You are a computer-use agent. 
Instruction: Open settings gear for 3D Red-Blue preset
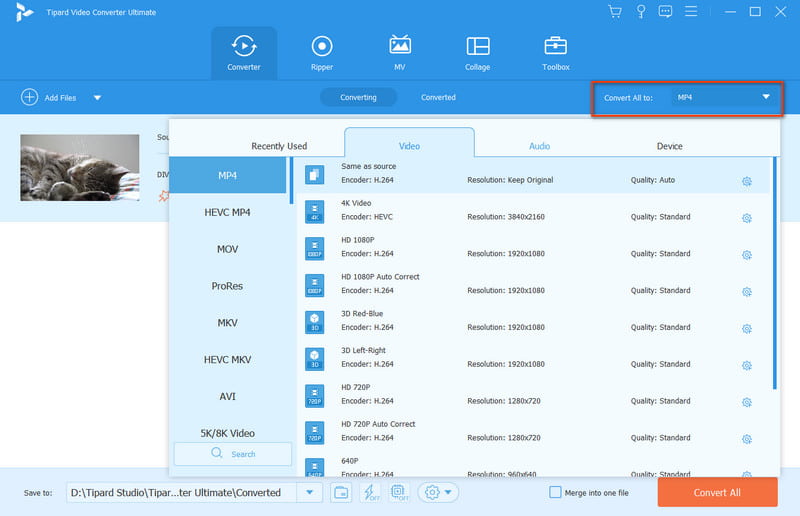point(747,328)
